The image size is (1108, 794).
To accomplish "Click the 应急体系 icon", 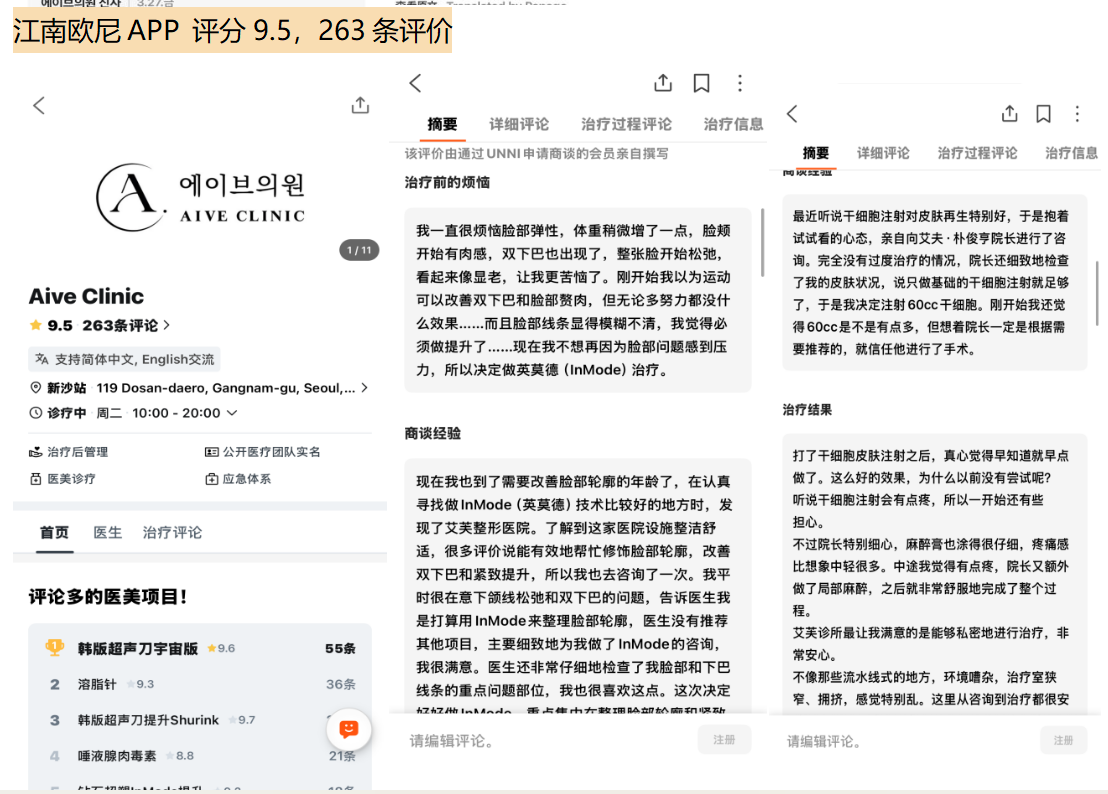I will (211, 479).
